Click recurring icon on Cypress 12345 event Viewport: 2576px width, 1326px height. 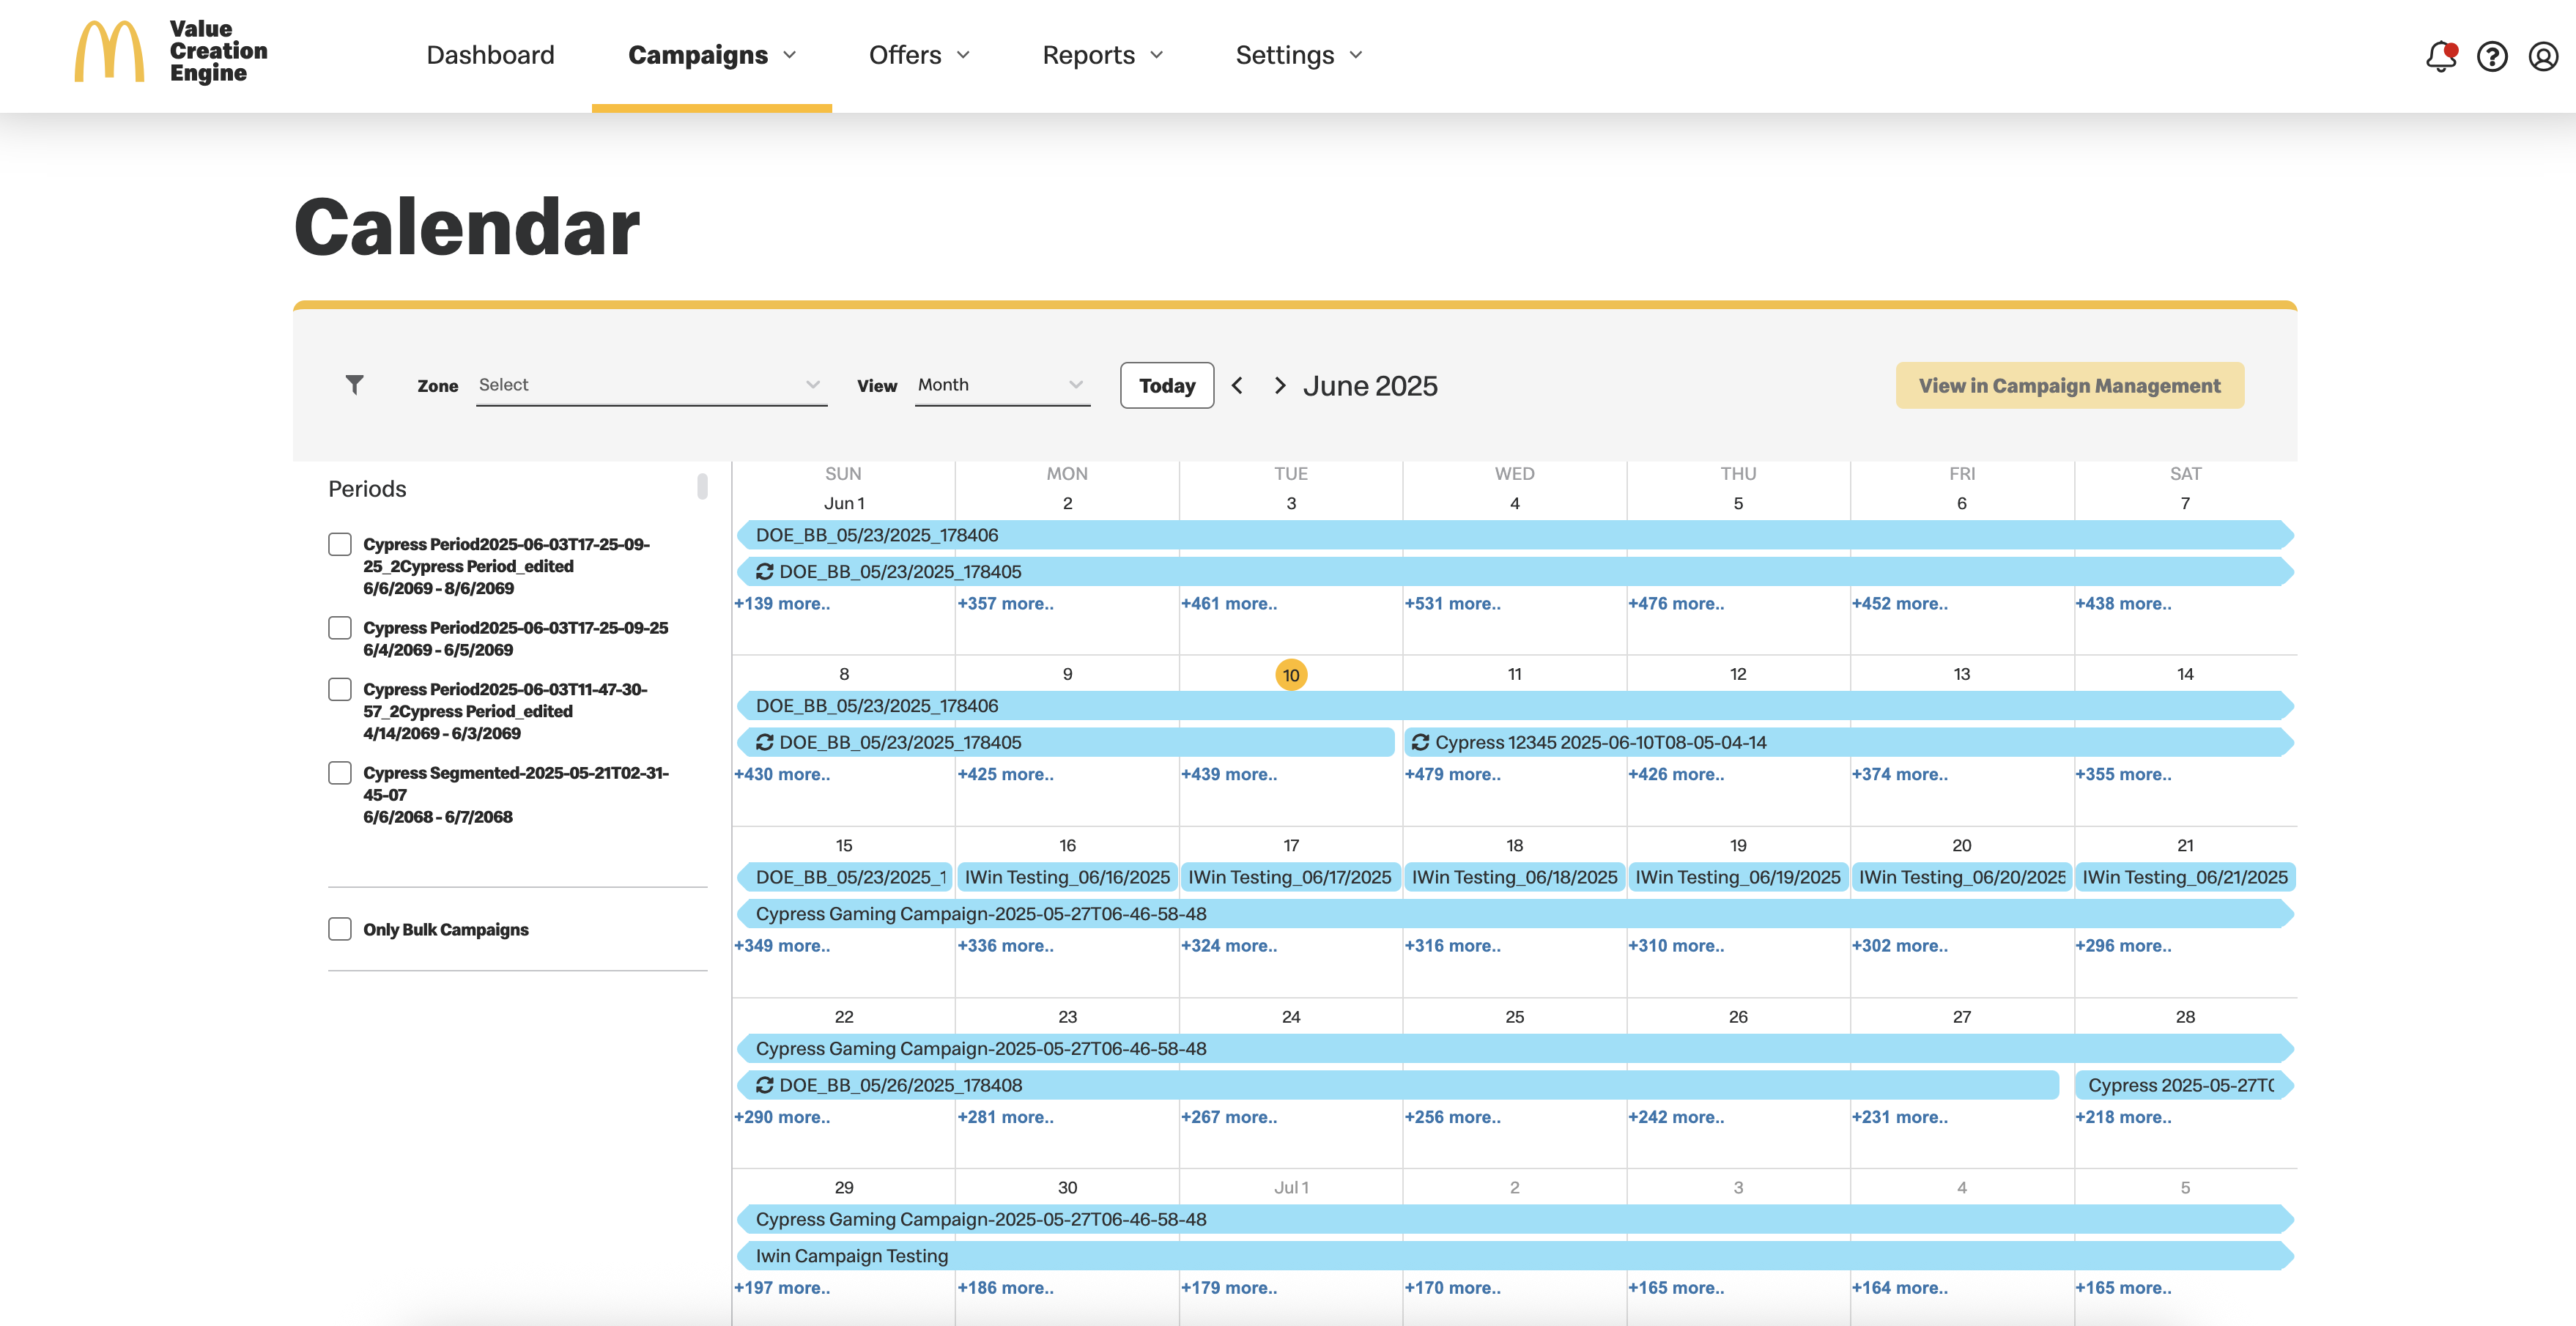[1420, 742]
